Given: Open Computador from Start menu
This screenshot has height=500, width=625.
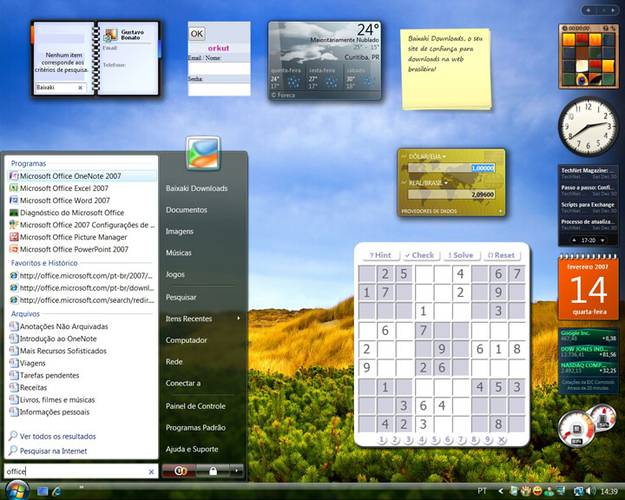Looking at the screenshot, I should click(x=186, y=340).
